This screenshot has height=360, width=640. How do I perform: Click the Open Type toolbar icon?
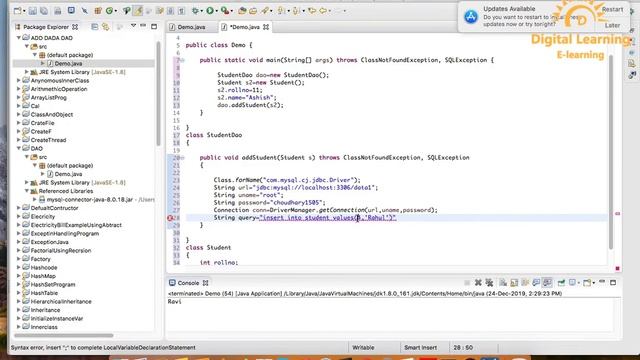click(242, 11)
